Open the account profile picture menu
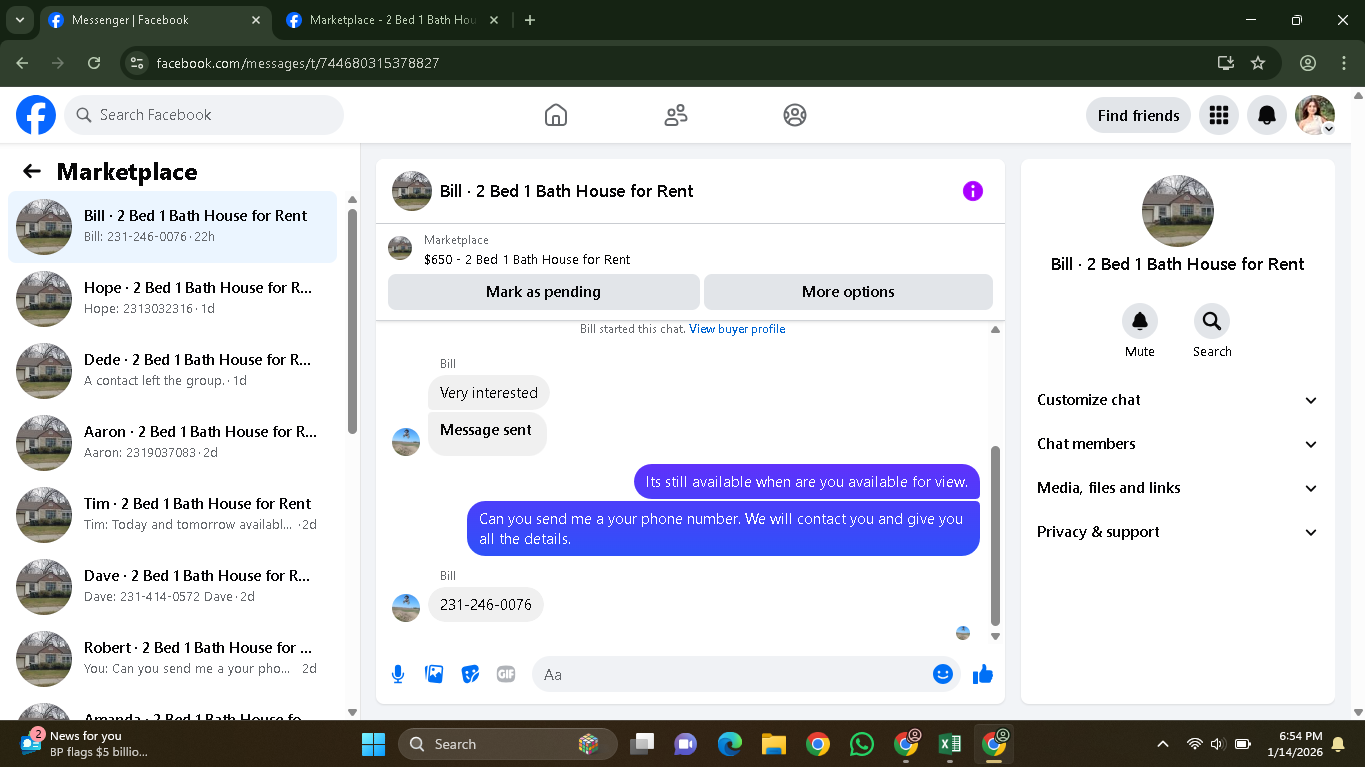Image resolution: width=1365 pixels, height=767 pixels. tap(1315, 115)
